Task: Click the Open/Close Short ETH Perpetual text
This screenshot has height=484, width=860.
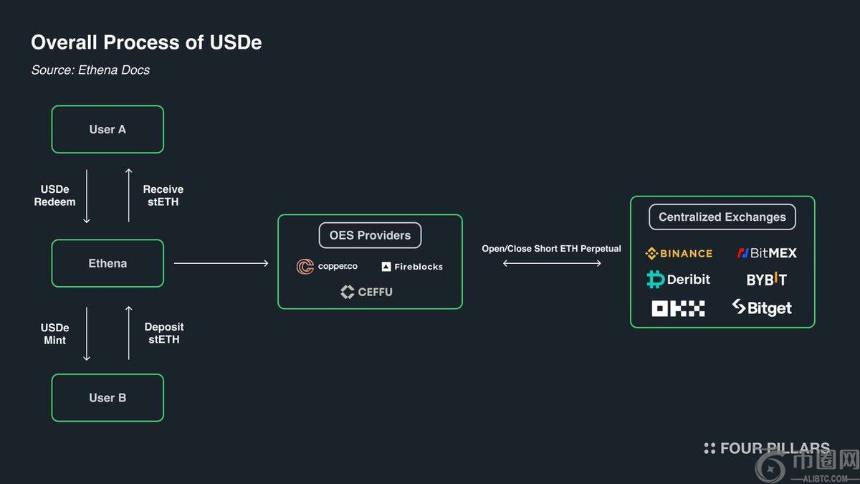Action: coord(551,249)
